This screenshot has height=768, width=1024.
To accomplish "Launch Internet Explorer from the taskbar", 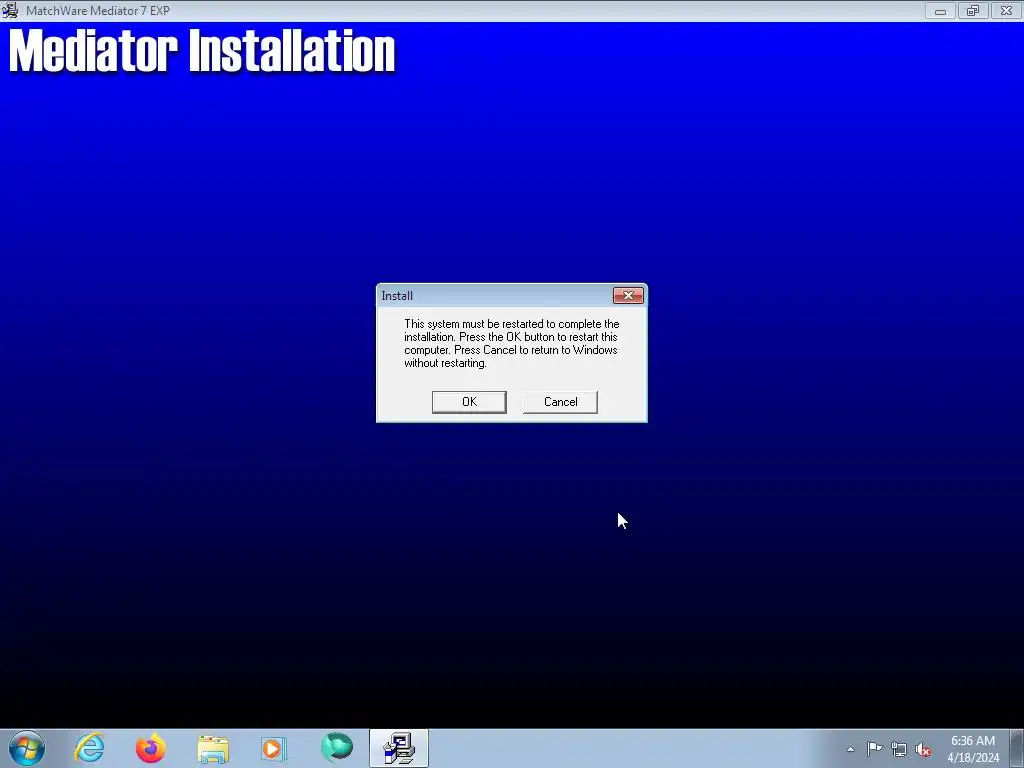I will tap(89, 748).
